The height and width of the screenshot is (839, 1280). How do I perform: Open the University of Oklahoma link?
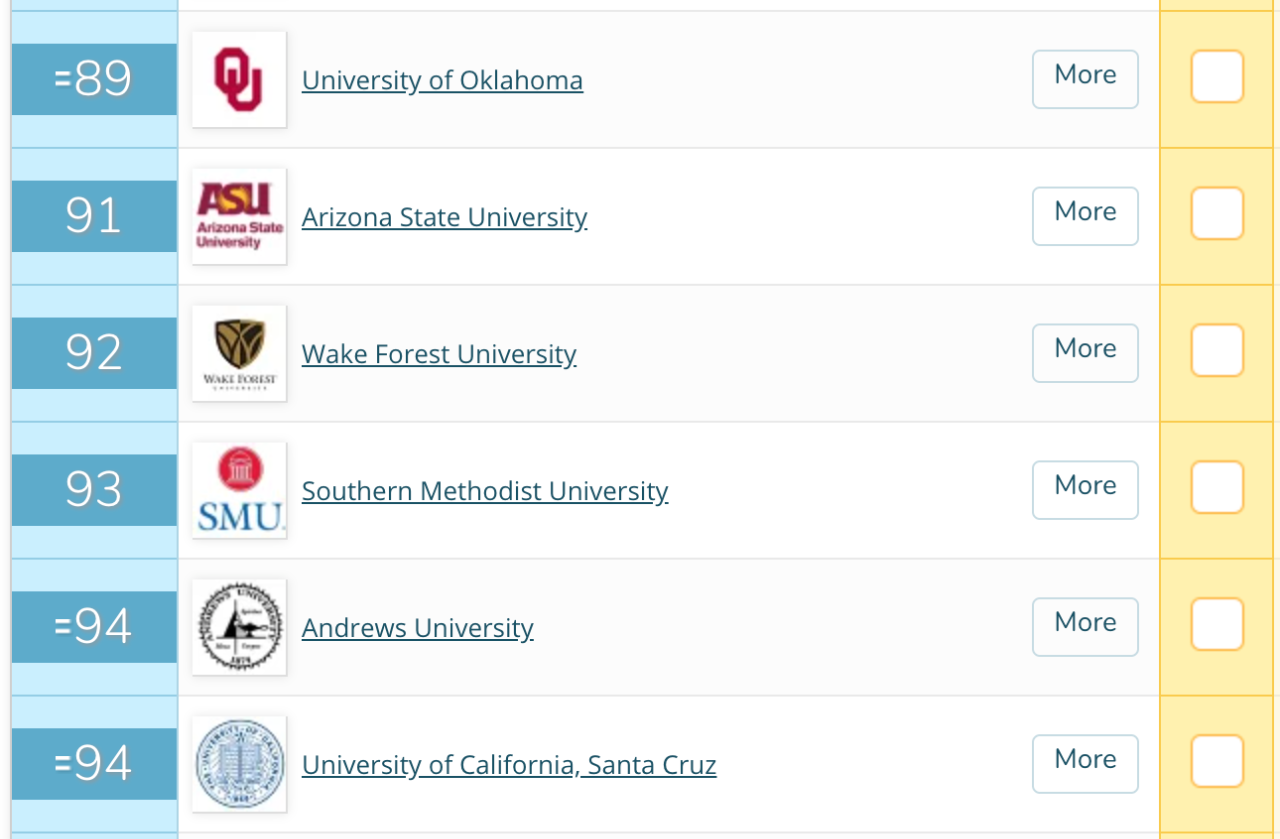442,80
